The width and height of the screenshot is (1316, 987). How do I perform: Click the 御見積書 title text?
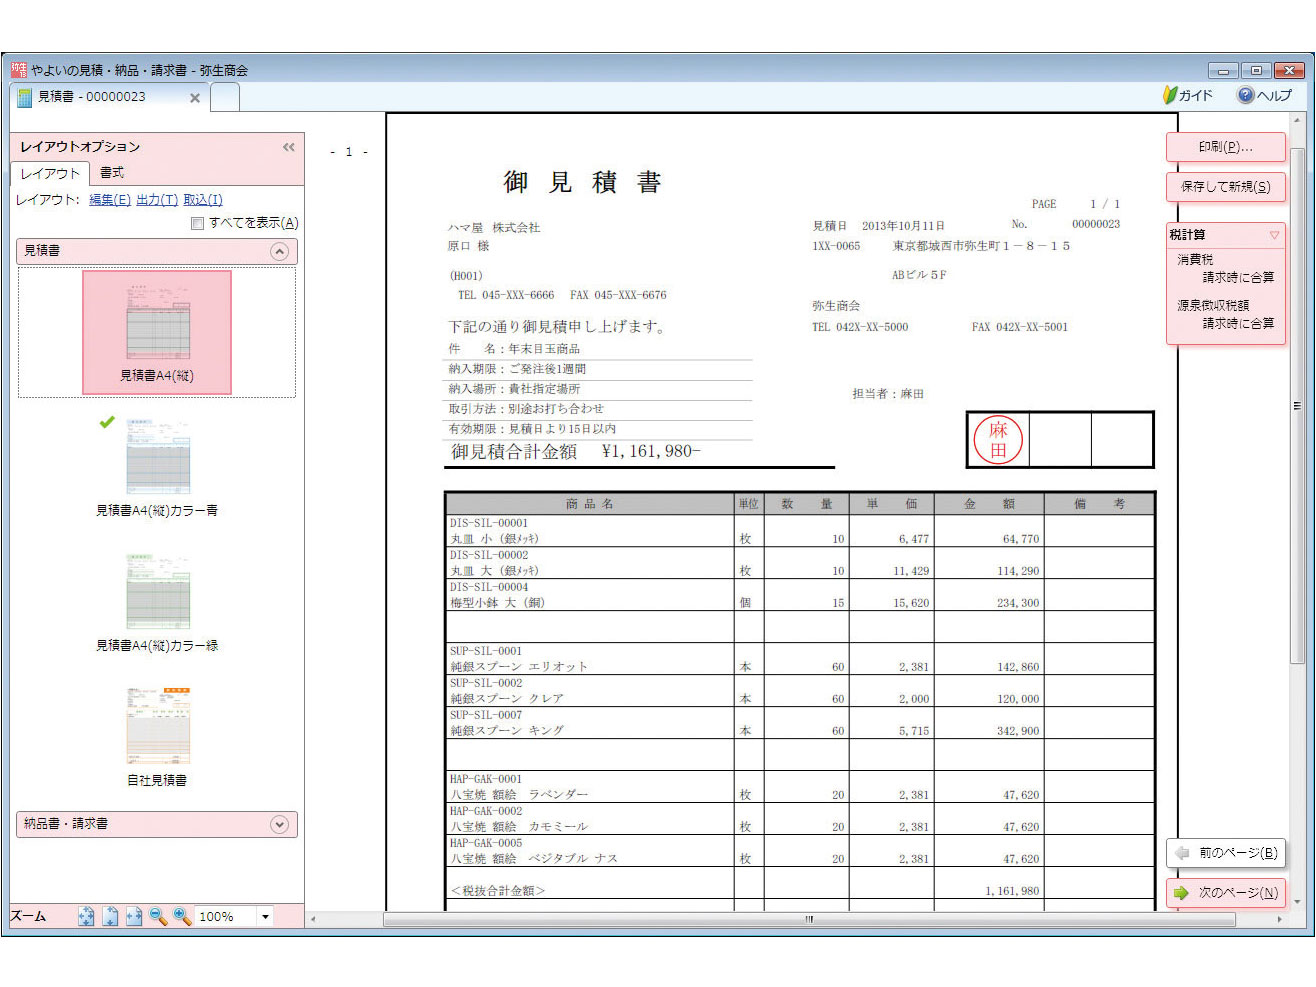point(582,182)
